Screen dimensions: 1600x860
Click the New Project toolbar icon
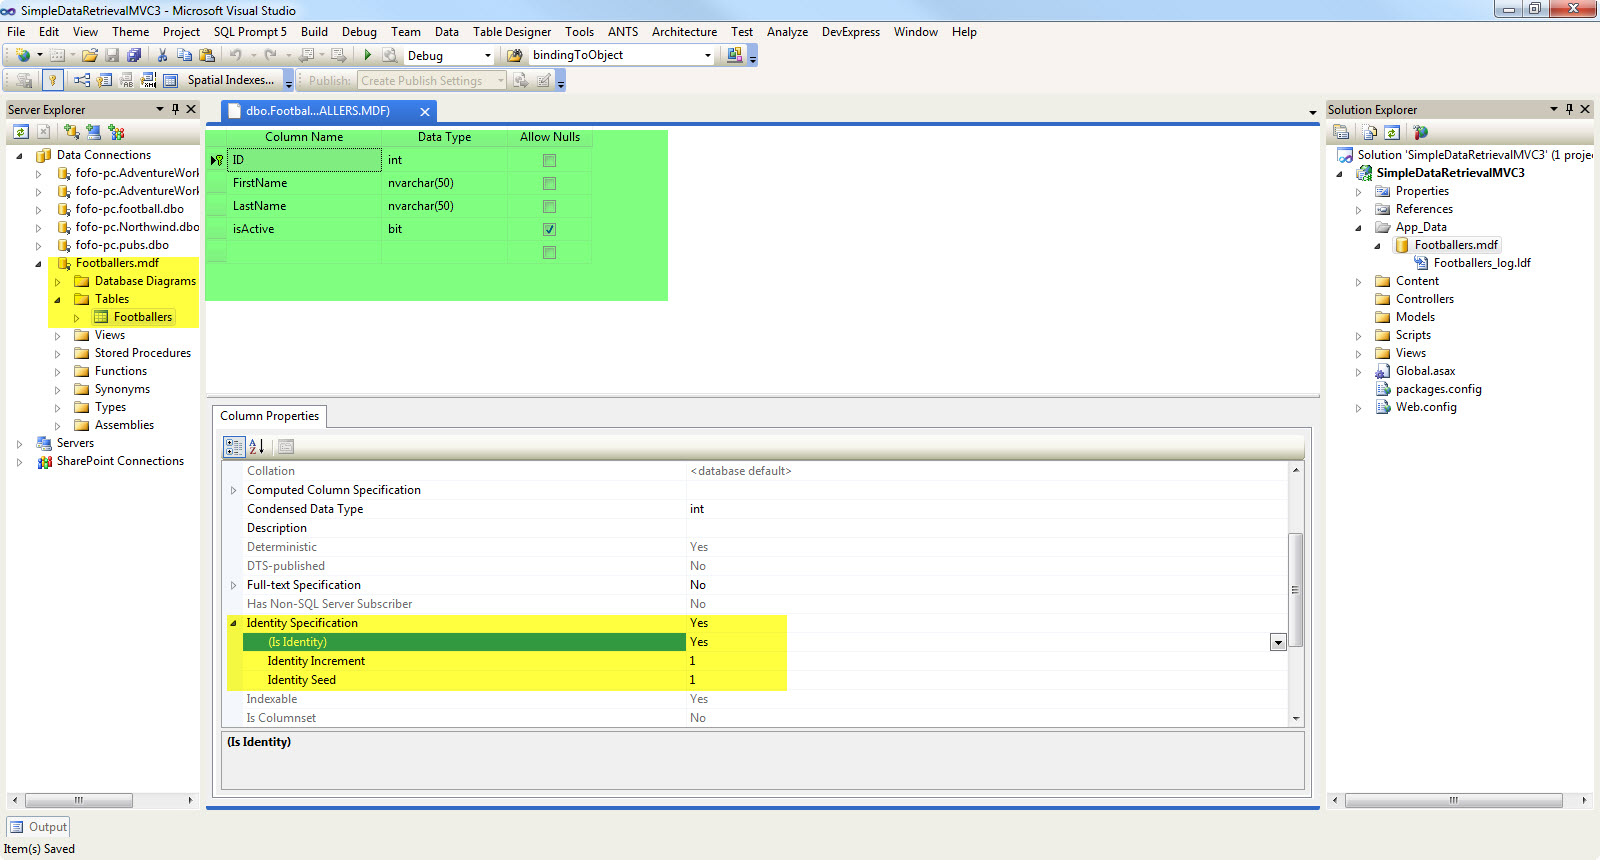pyautogui.click(x=22, y=55)
